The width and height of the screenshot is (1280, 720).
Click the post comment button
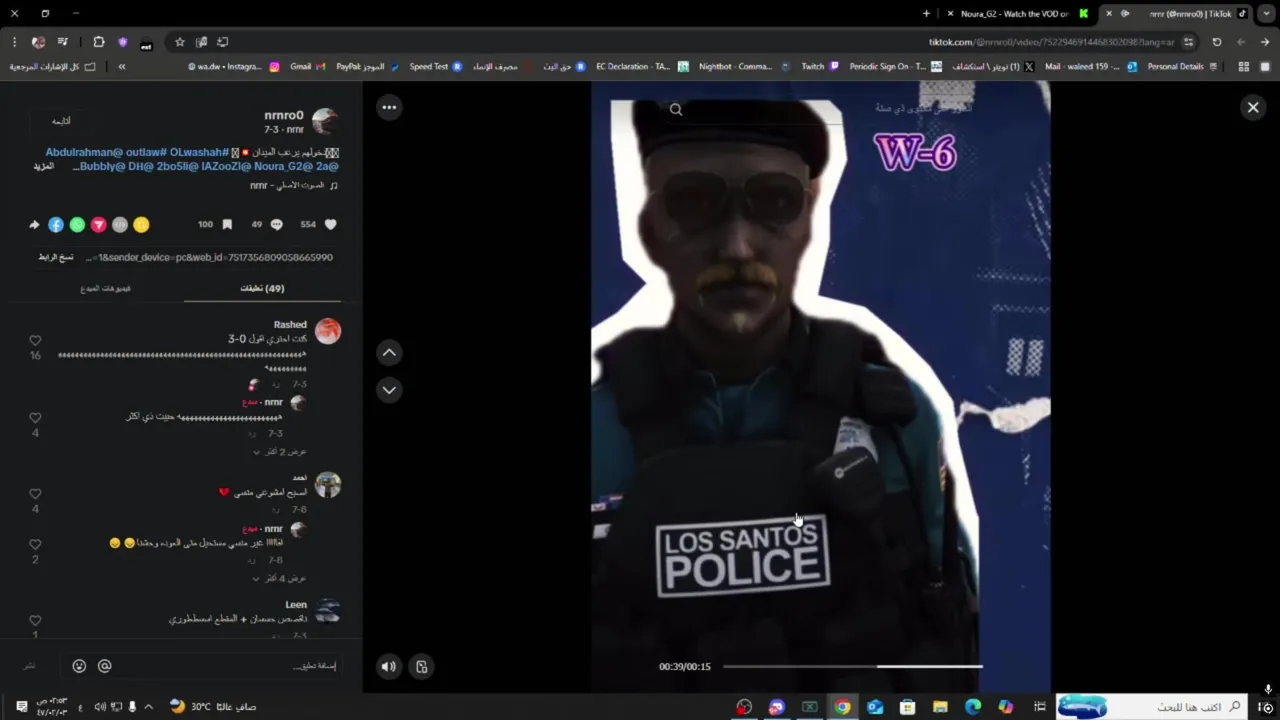tap(30, 666)
